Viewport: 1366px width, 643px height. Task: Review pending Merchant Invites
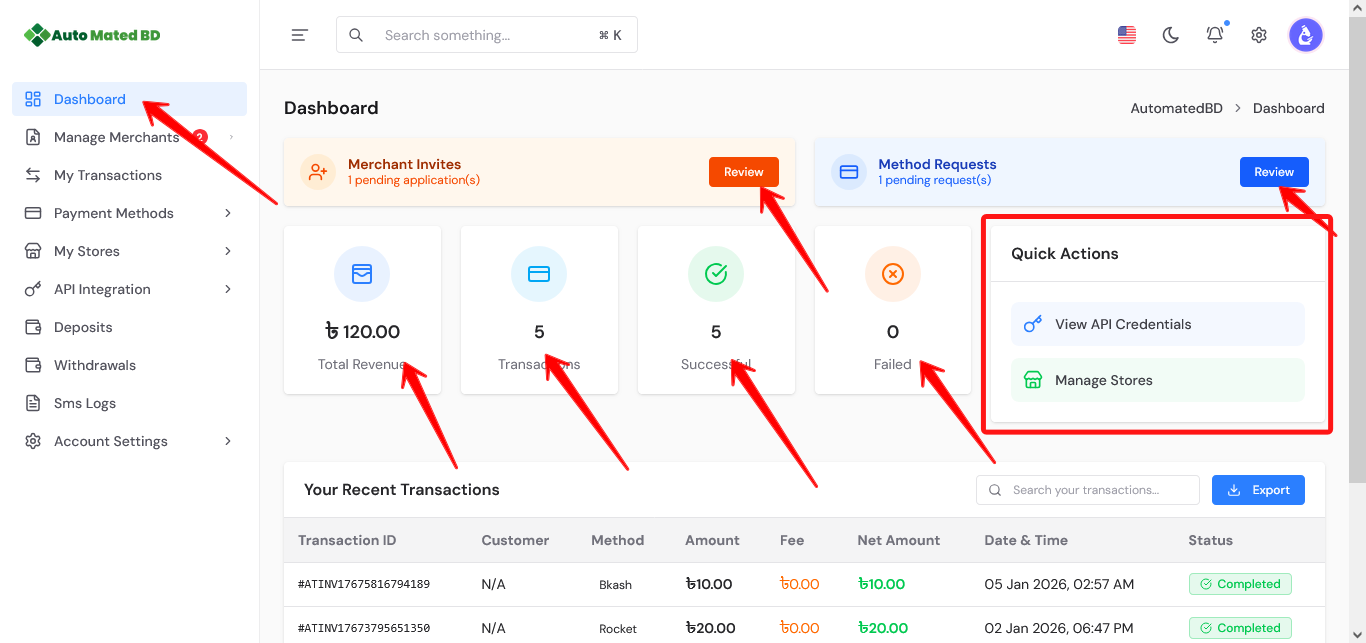tap(744, 171)
